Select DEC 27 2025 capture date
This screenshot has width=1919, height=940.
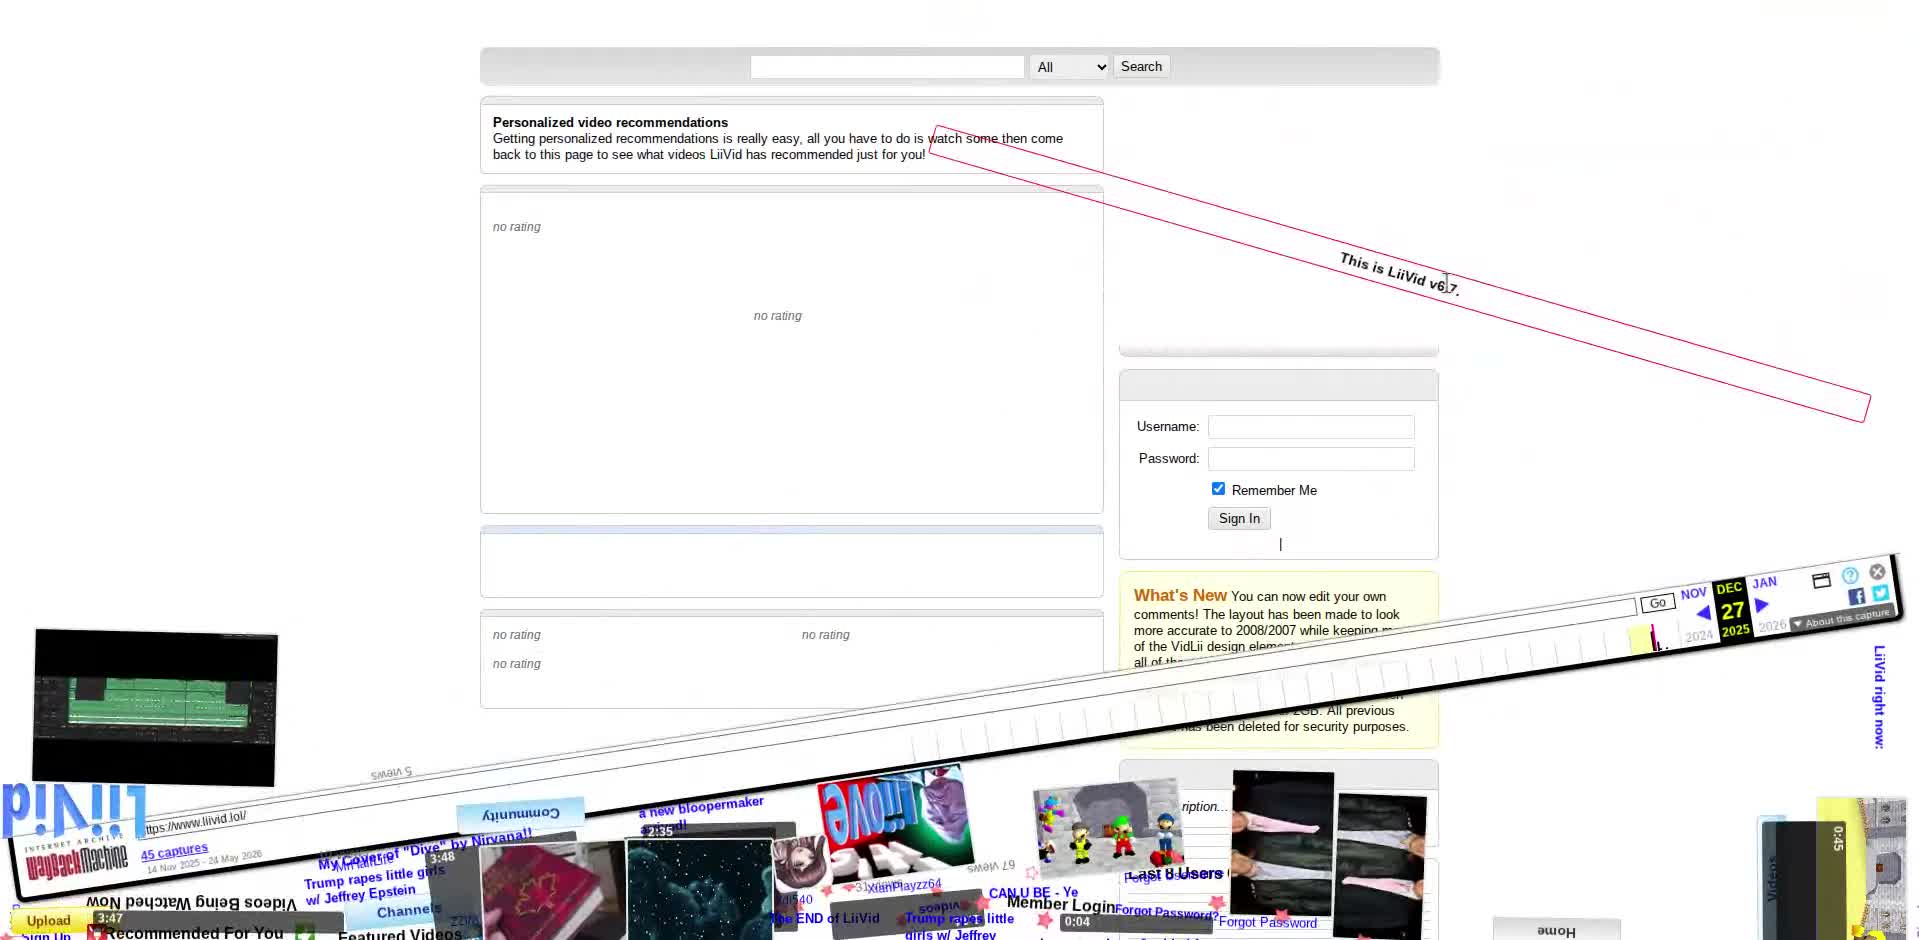click(x=1733, y=609)
